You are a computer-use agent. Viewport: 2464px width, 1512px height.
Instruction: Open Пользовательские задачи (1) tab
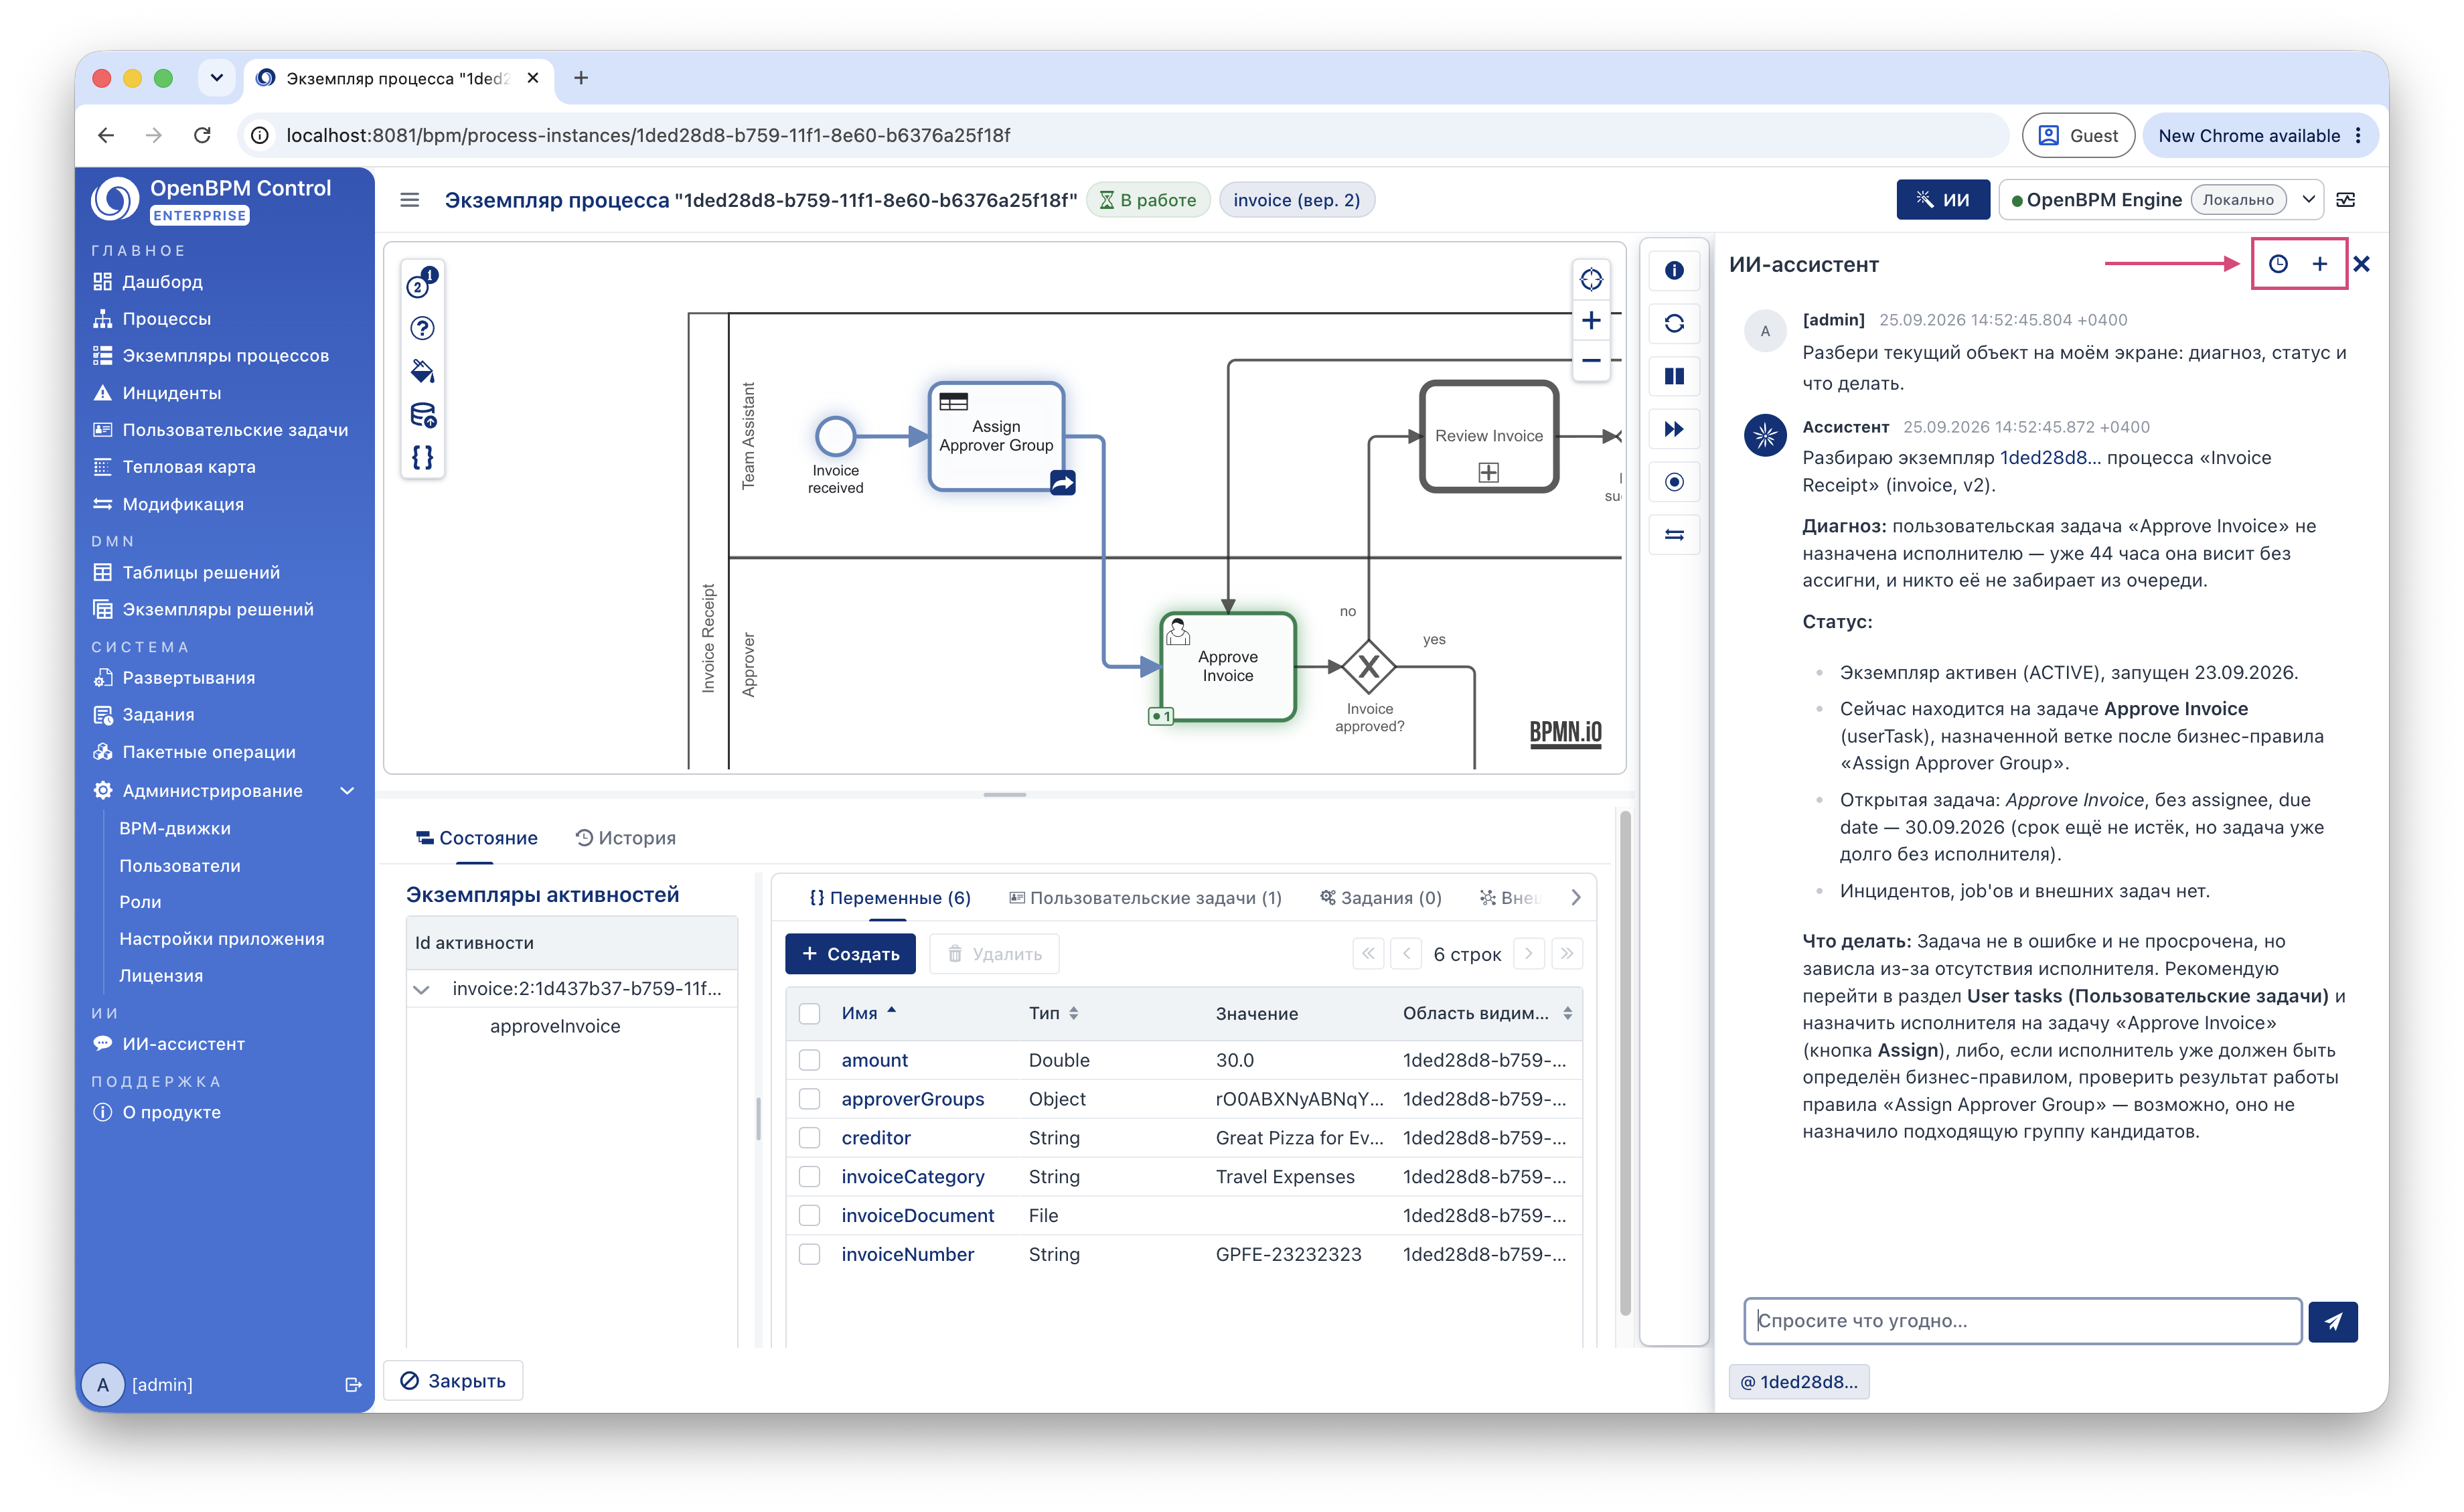coord(1145,898)
